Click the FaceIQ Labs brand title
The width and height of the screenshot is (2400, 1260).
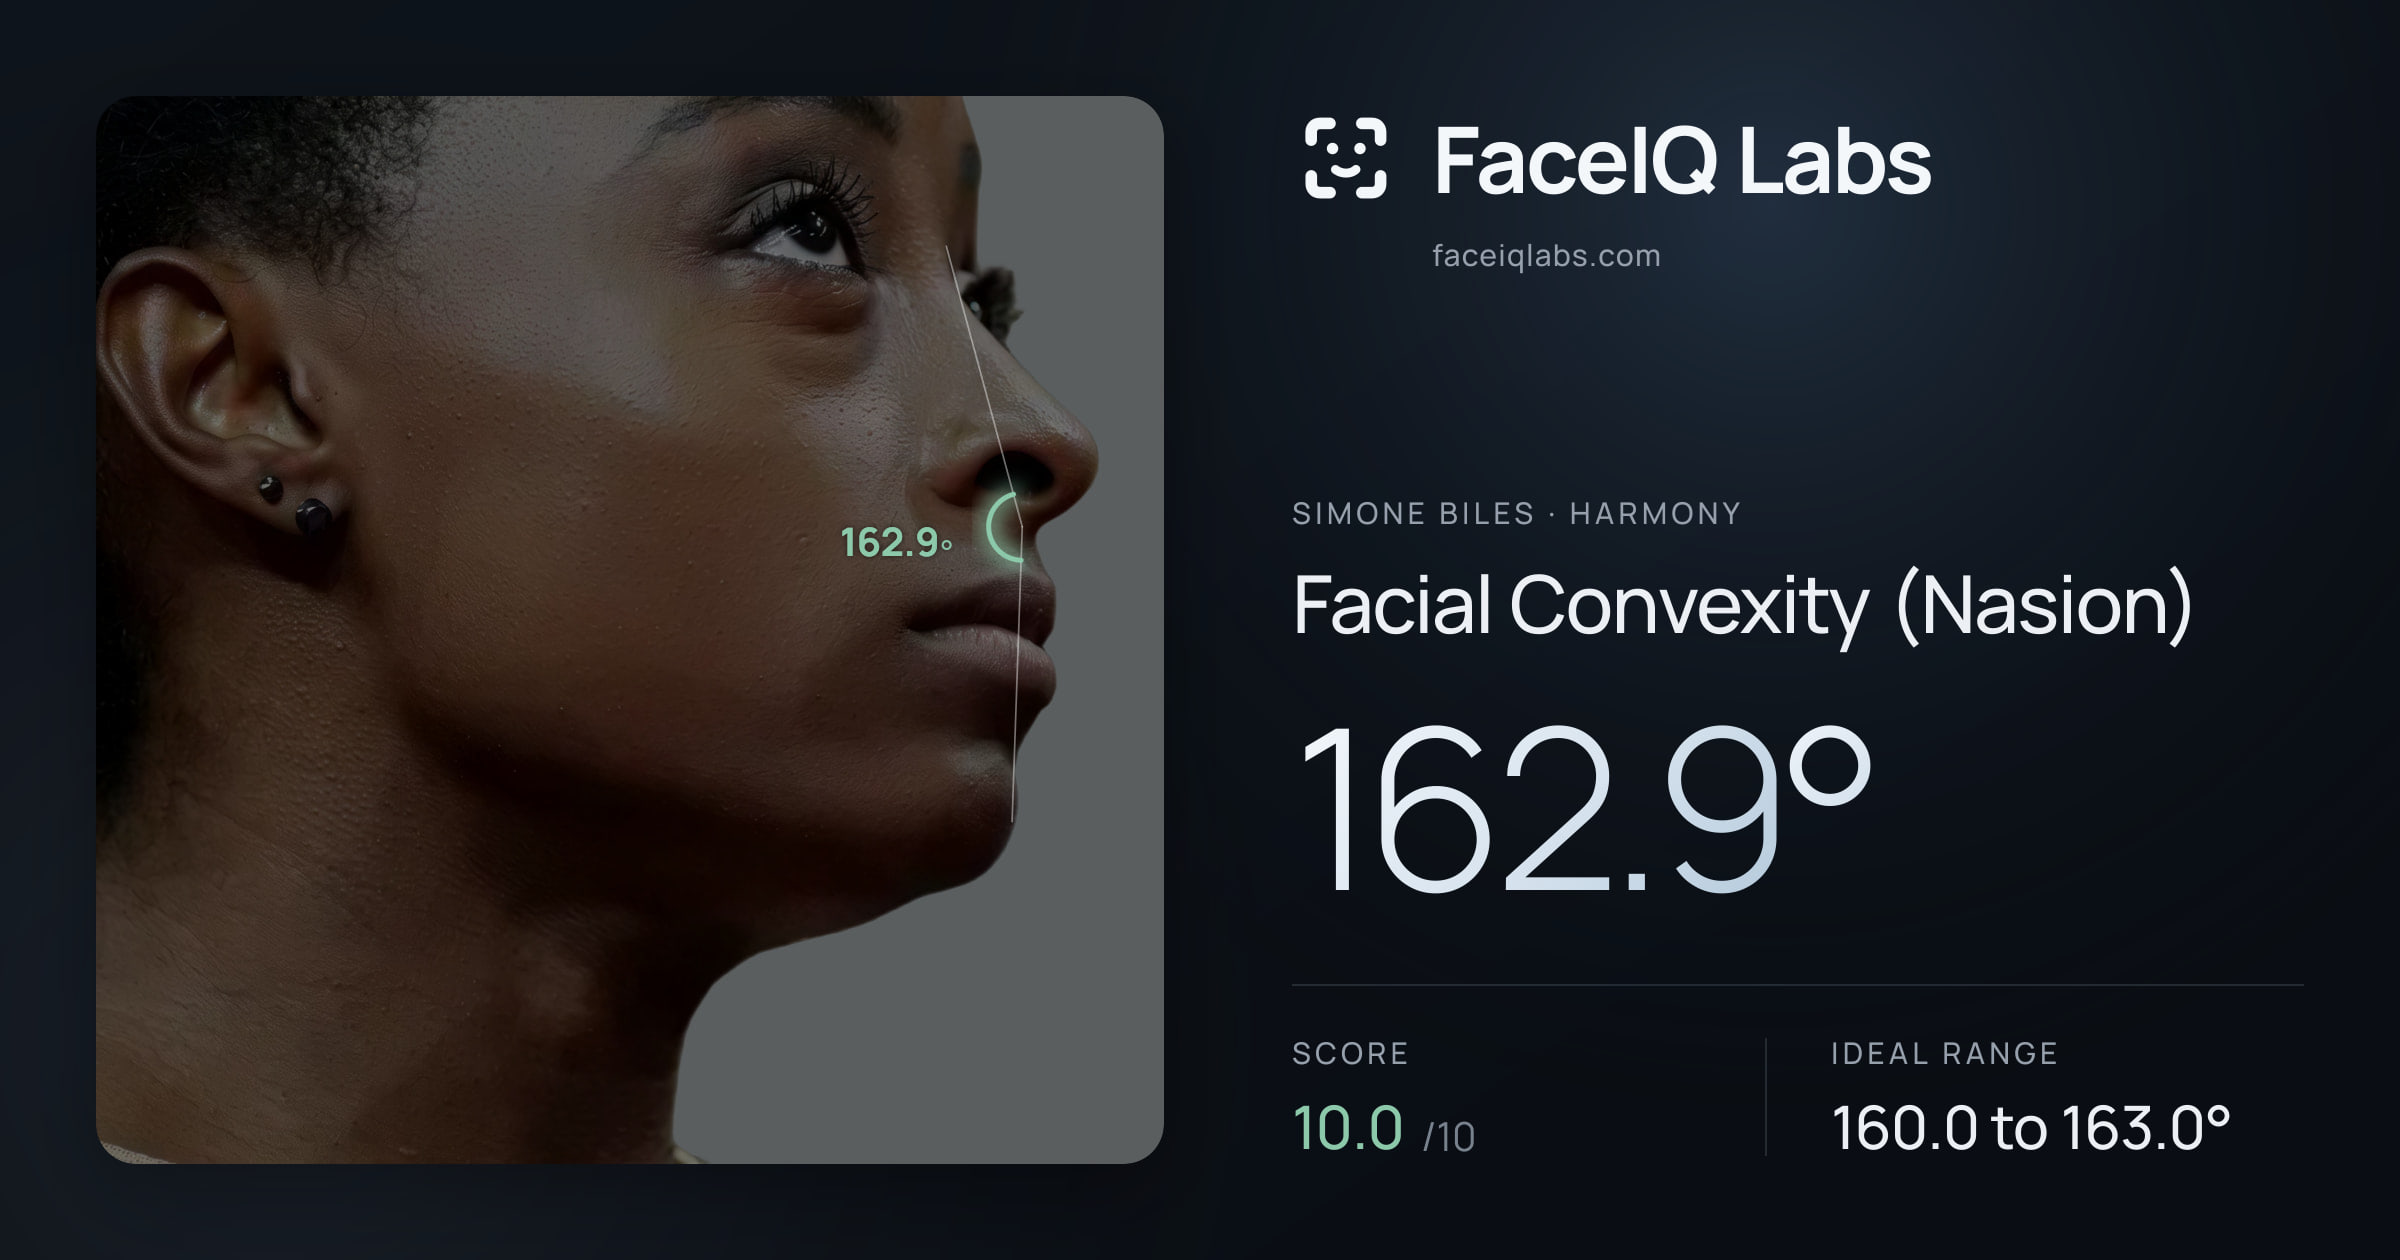click(1682, 160)
